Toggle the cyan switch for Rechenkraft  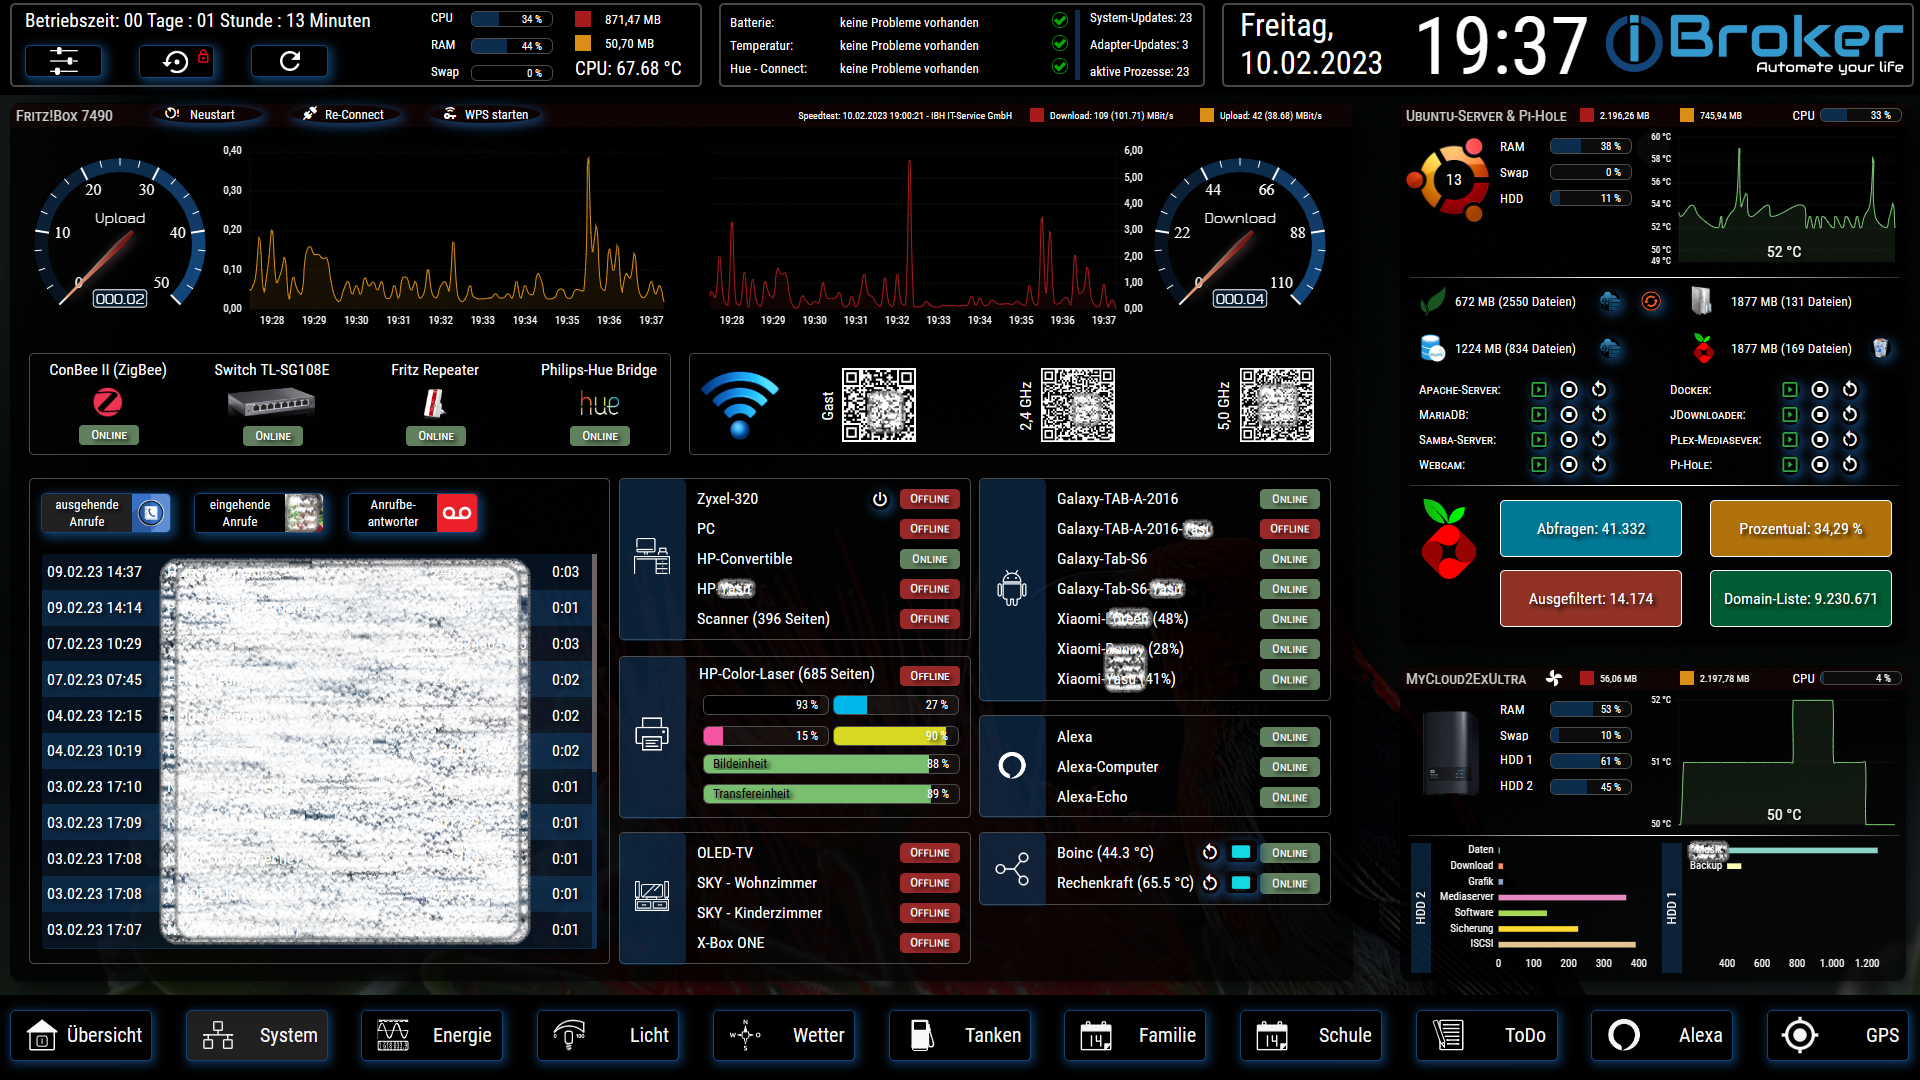(x=1241, y=883)
